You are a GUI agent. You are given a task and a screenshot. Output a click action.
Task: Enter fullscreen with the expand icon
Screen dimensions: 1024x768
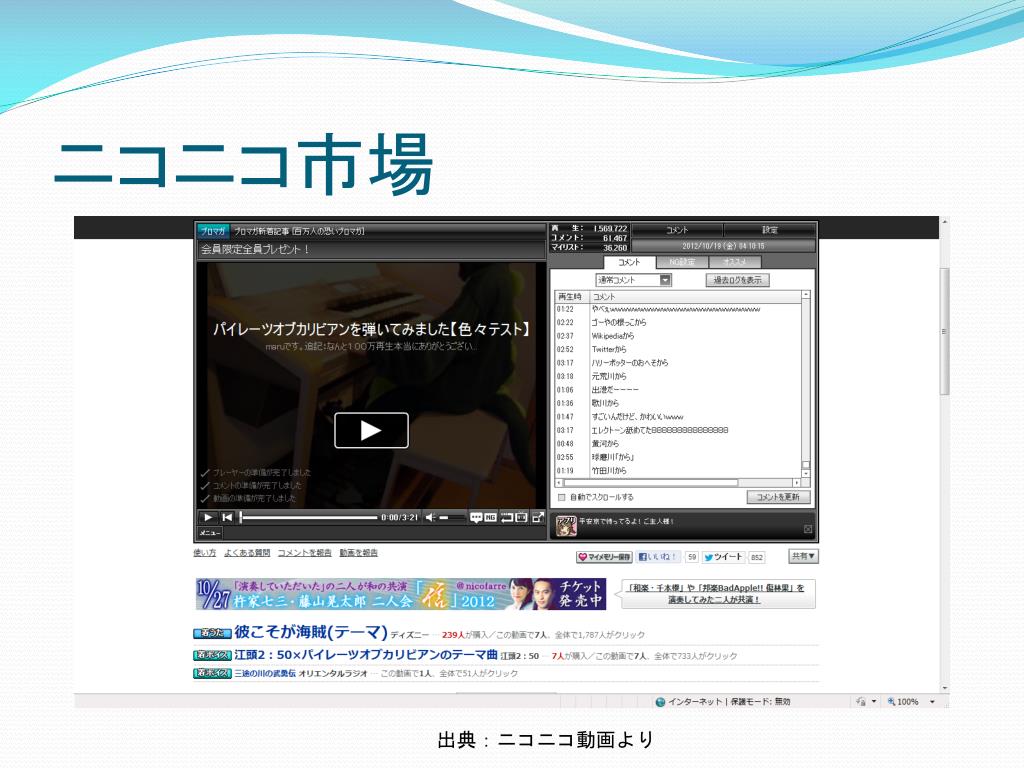[538, 517]
